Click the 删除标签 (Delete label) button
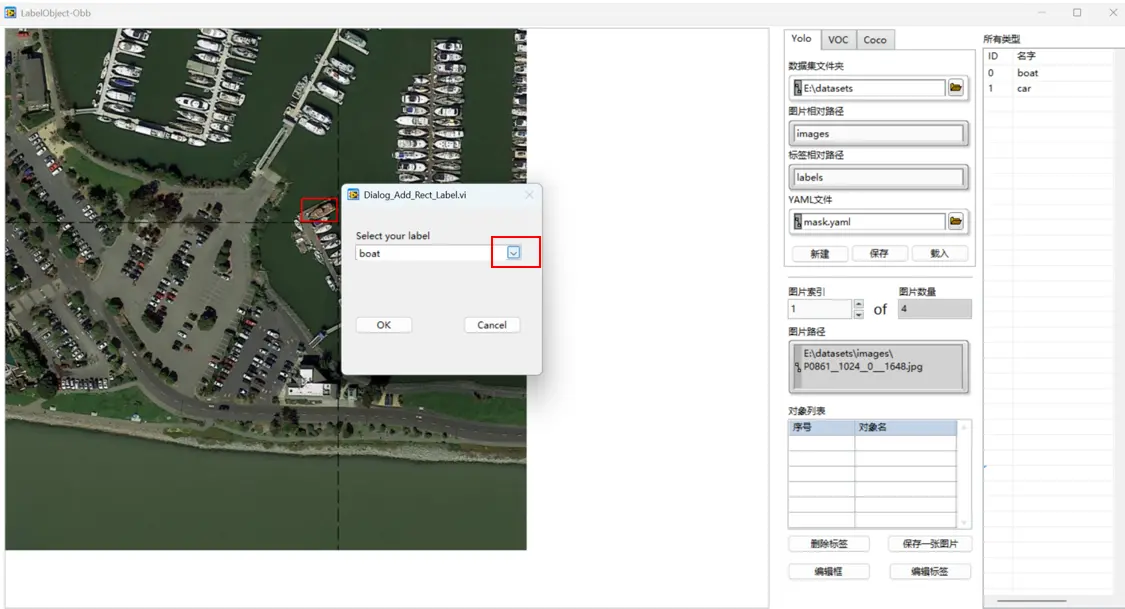Image resolution: width=1125 pixels, height=609 pixels. [828, 544]
